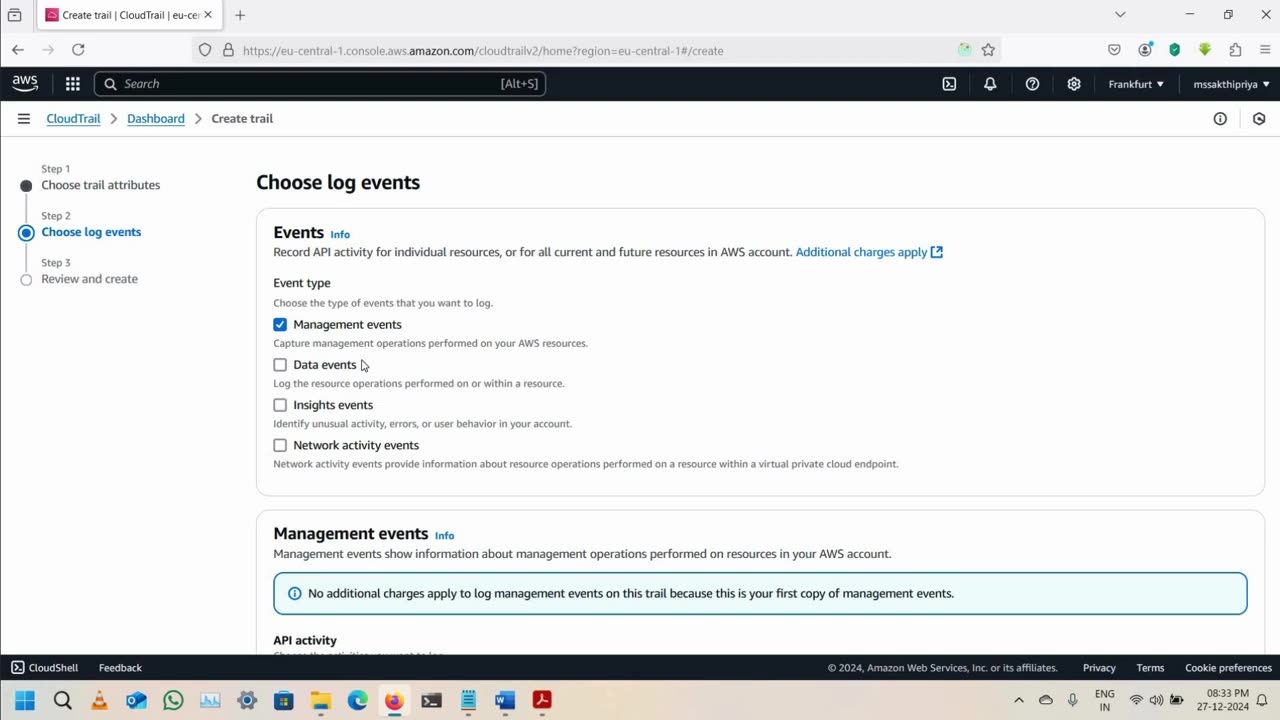Open Firefox tab list button
The height and width of the screenshot is (720, 1280).
click(x=14, y=15)
